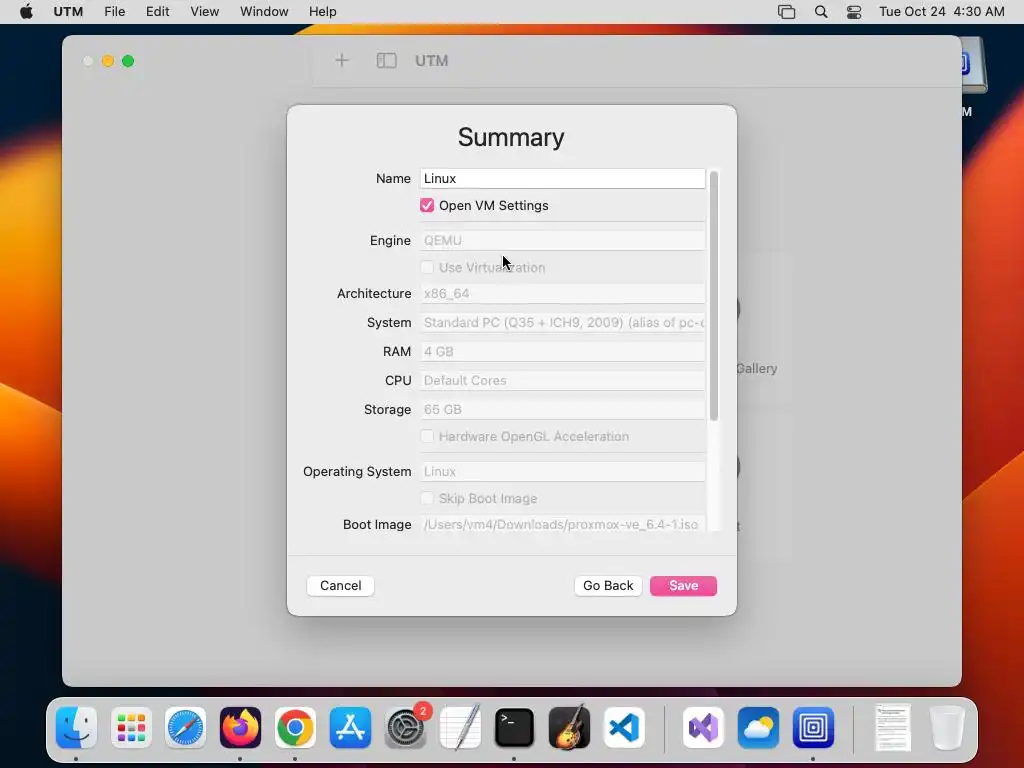This screenshot has height=768, width=1024.
Task: Open the UTM app menu
Action: tap(68, 12)
